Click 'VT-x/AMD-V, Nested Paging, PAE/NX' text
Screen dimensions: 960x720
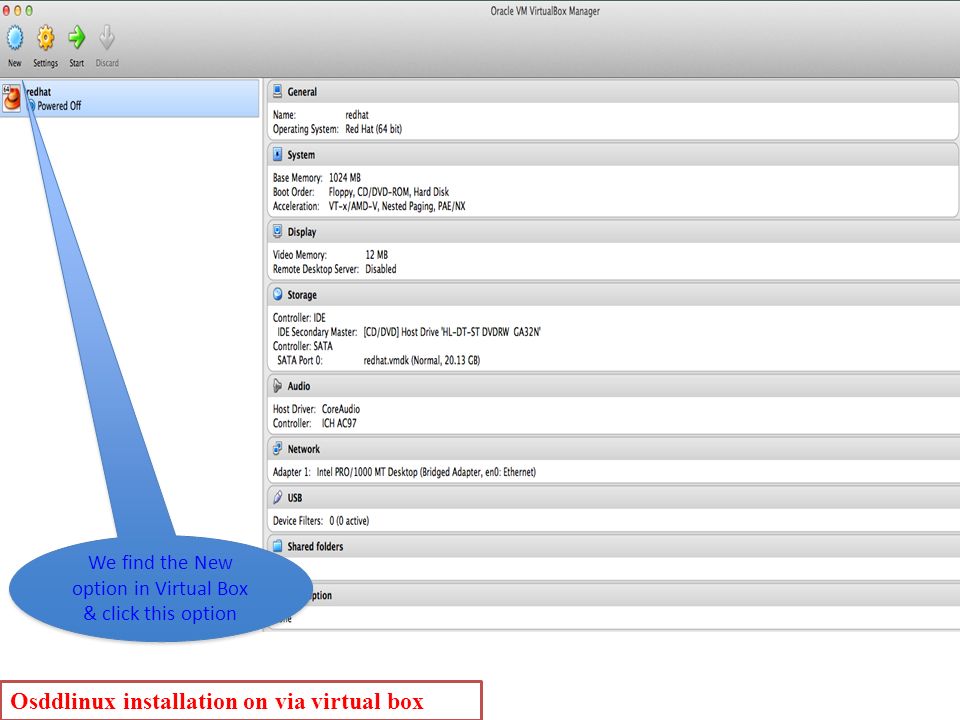(x=397, y=206)
